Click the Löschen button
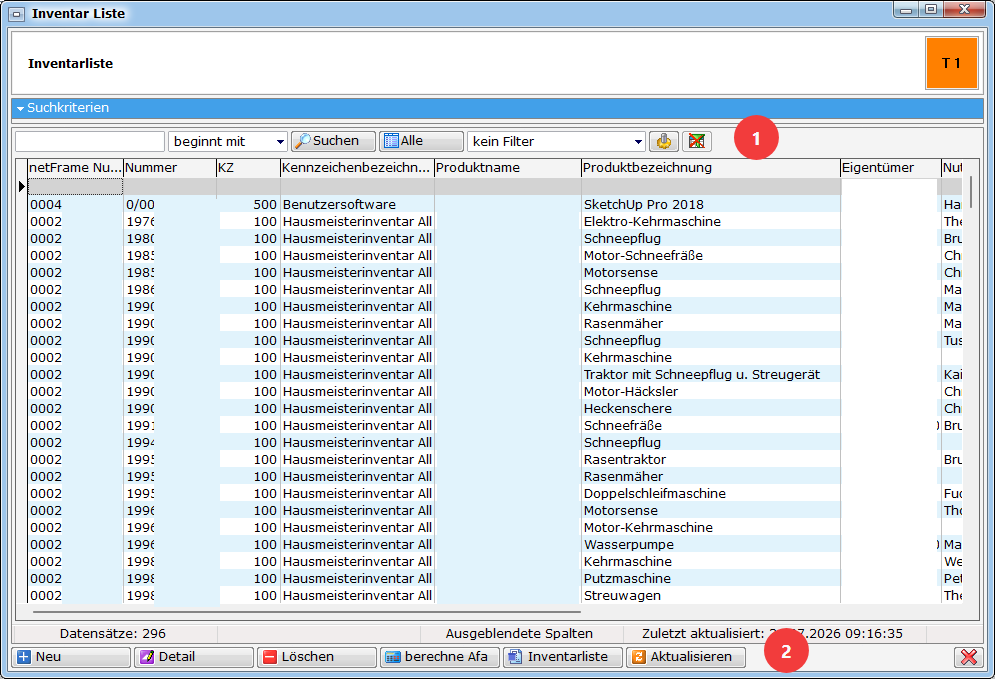The width and height of the screenshot is (995, 679). click(x=317, y=657)
